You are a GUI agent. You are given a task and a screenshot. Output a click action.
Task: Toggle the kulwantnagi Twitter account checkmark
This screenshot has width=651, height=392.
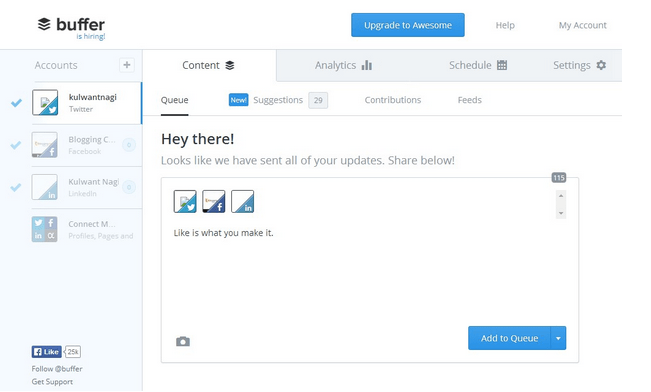[x=16, y=103]
